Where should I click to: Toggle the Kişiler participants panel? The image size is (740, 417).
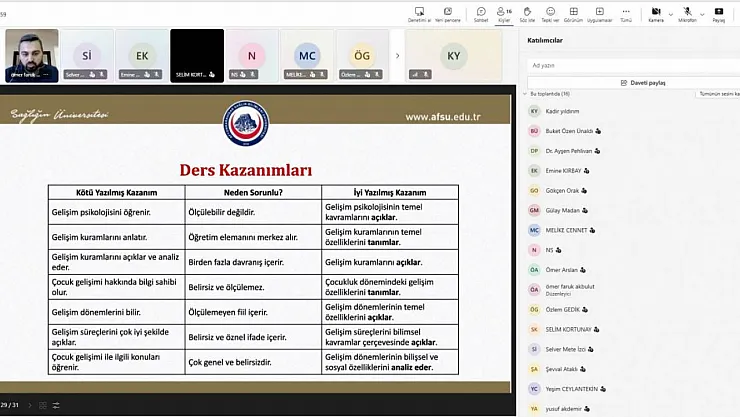(x=505, y=13)
